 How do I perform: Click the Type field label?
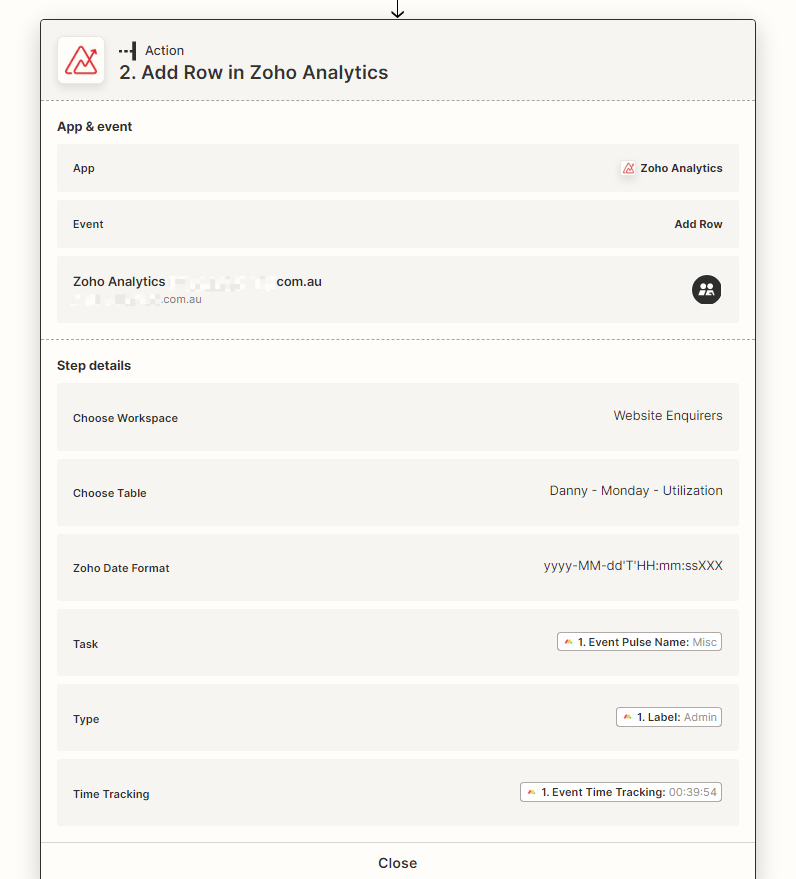click(86, 719)
